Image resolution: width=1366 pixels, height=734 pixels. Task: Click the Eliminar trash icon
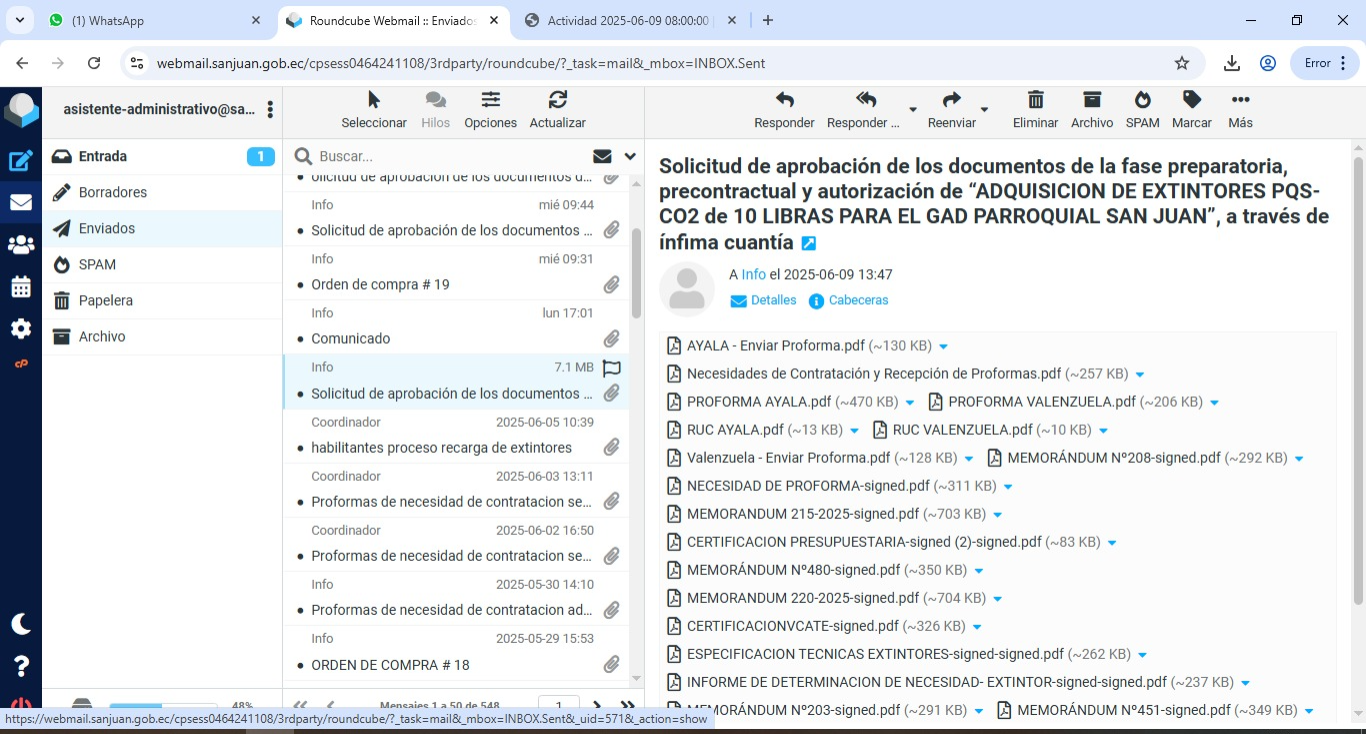[x=1035, y=101]
